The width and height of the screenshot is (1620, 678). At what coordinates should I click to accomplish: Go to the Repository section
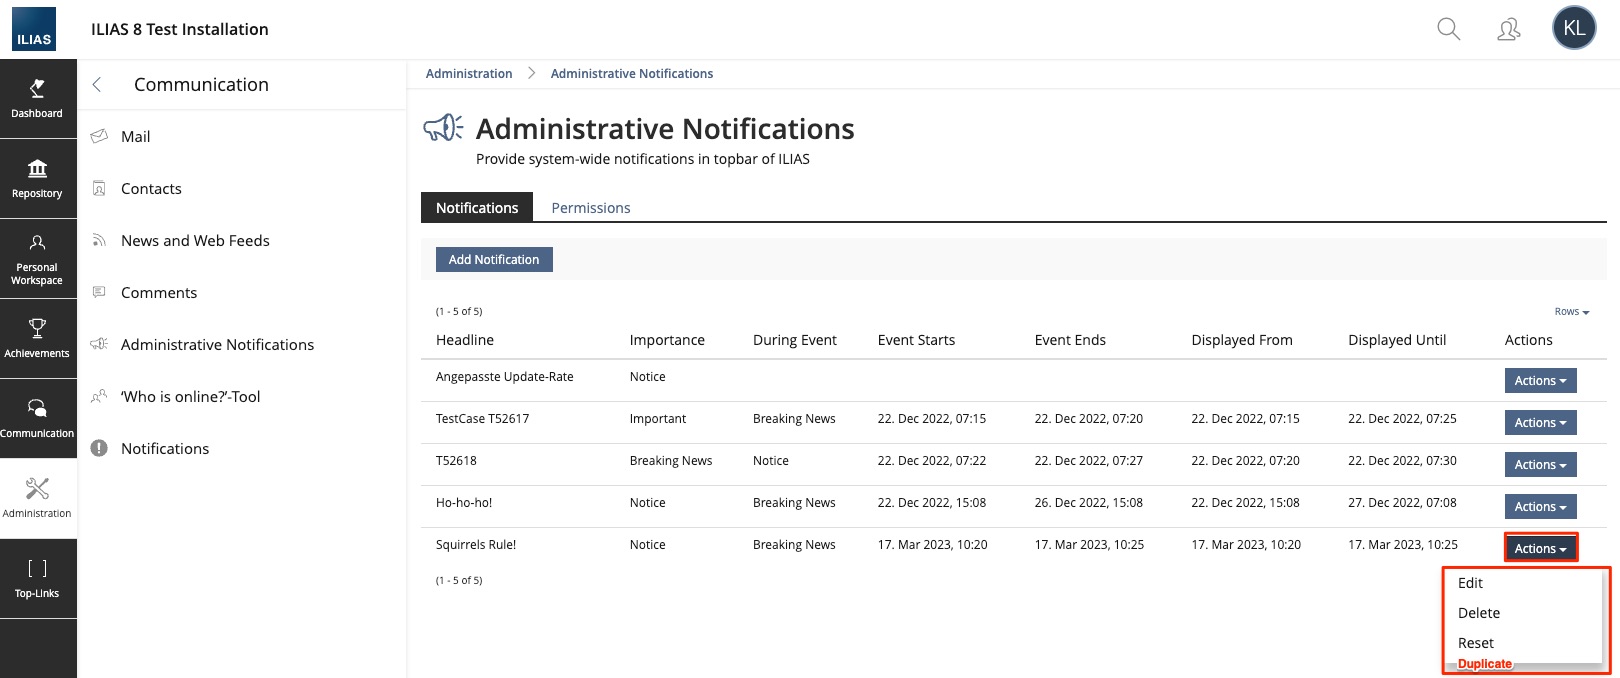pyautogui.click(x=37, y=178)
